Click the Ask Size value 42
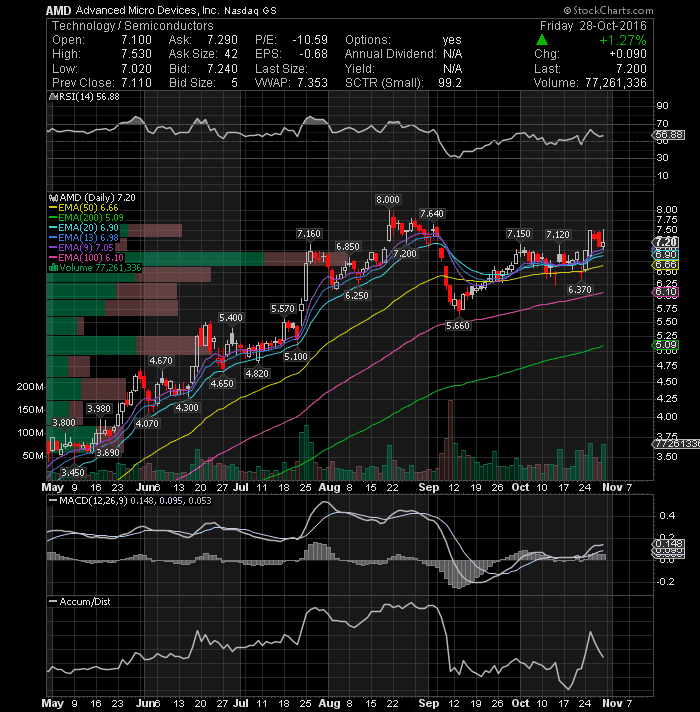The height and width of the screenshot is (712, 700). pyautogui.click(x=231, y=54)
